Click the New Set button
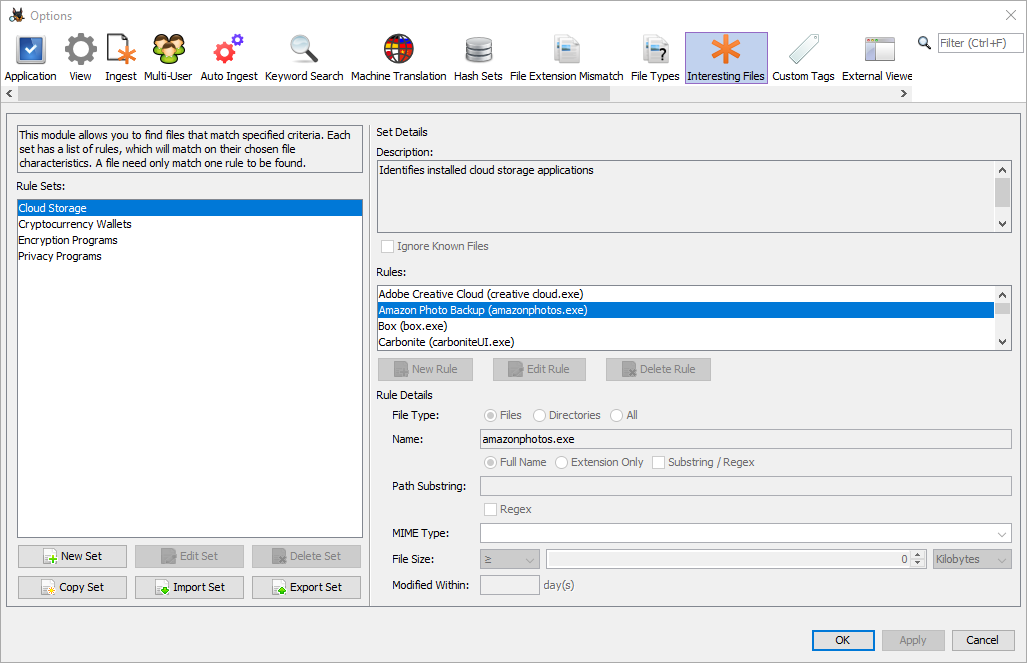The image size is (1027, 663). [72, 557]
